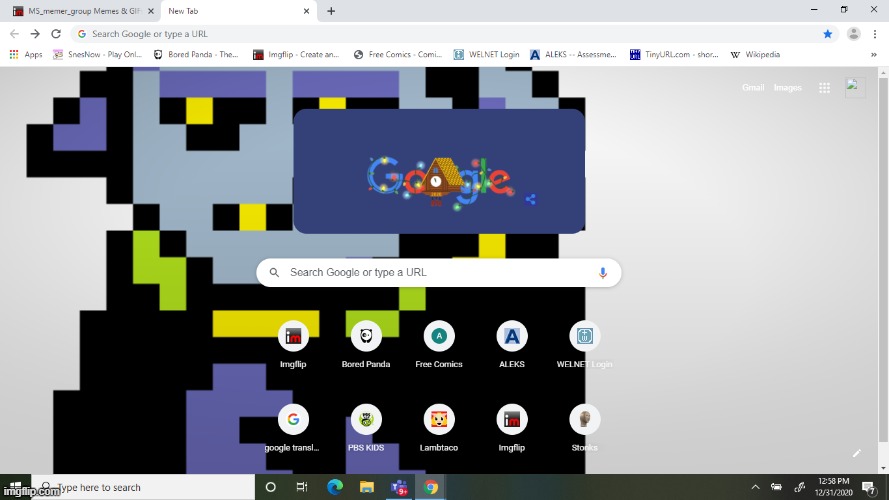
Task: Click the customize page pencil icon
Action: [857, 453]
